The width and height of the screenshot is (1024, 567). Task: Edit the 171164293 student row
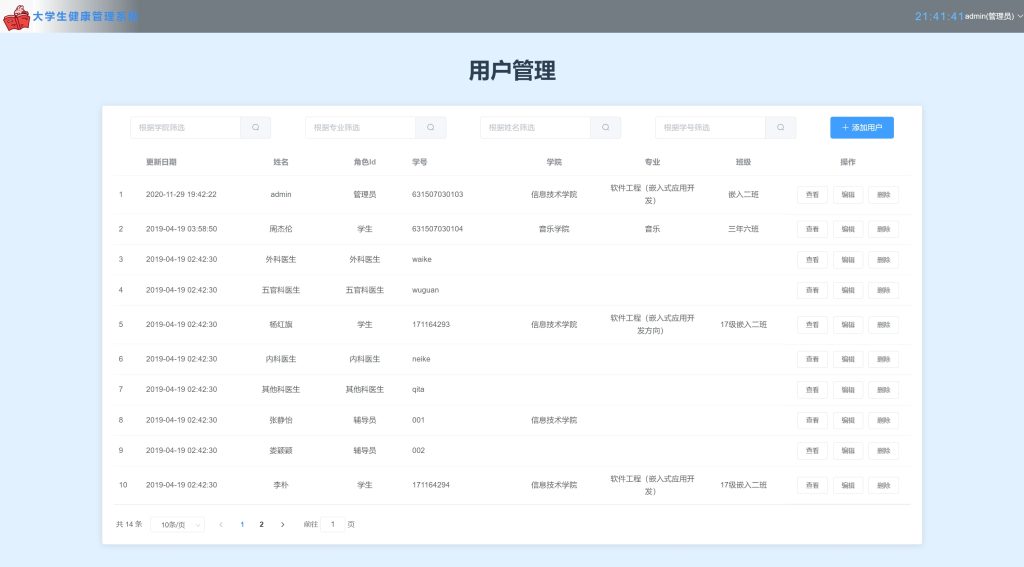click(x=848, y=325)
